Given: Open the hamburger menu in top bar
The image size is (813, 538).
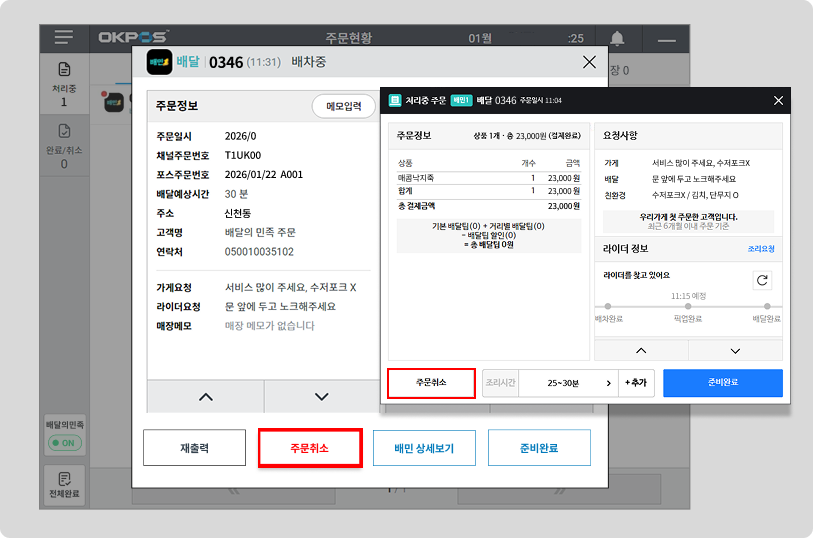Looking at the screenshot, I should 64,38.
